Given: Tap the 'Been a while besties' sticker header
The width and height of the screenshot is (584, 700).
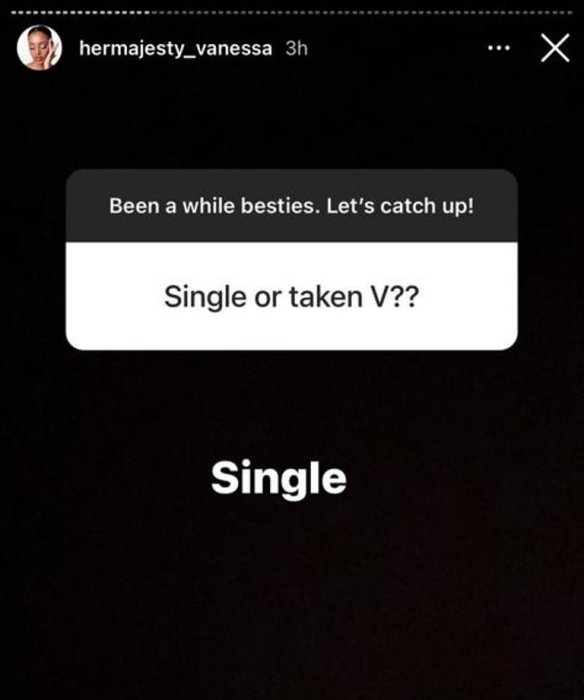Looking at the screenshot, I should [x=292, y=206].
